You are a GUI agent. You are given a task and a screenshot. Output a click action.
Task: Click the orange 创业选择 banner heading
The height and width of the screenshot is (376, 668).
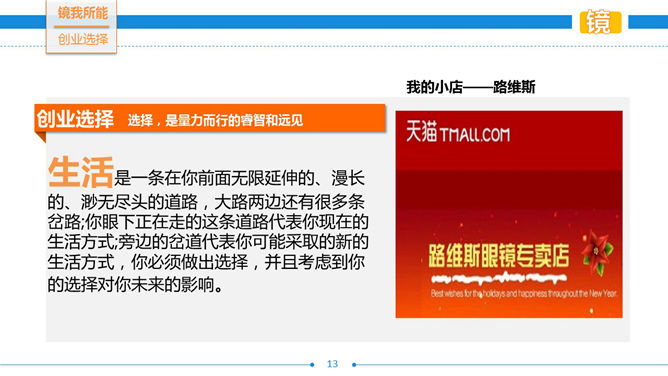click(x=75, y=119)
